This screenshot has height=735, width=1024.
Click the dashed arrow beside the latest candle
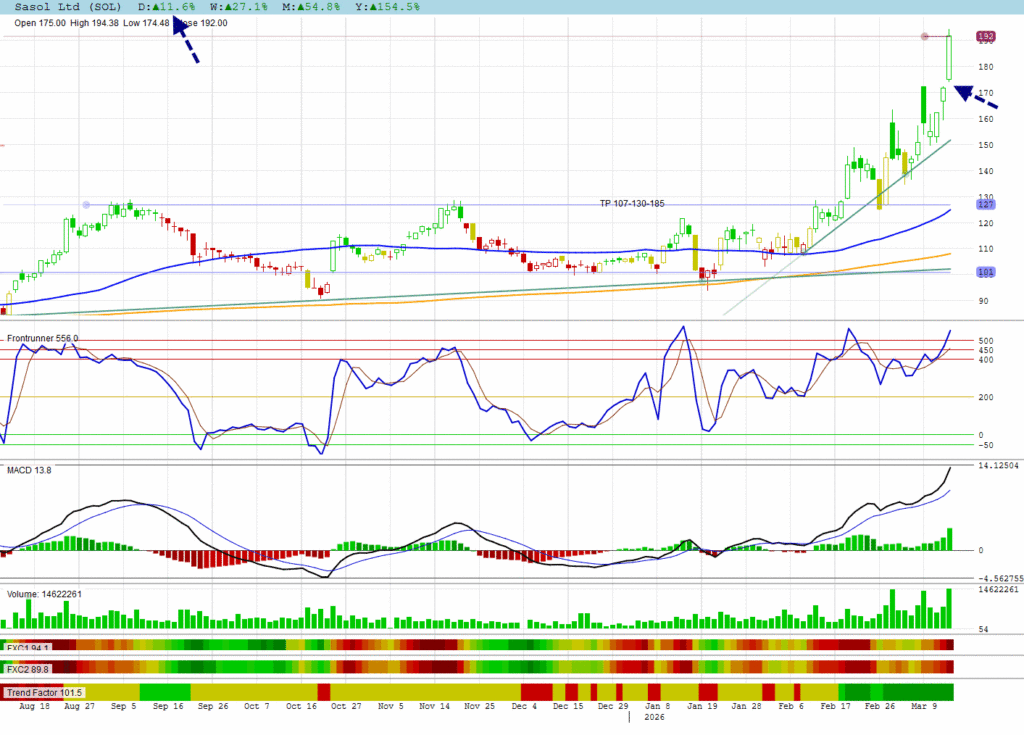coord(982,97)
